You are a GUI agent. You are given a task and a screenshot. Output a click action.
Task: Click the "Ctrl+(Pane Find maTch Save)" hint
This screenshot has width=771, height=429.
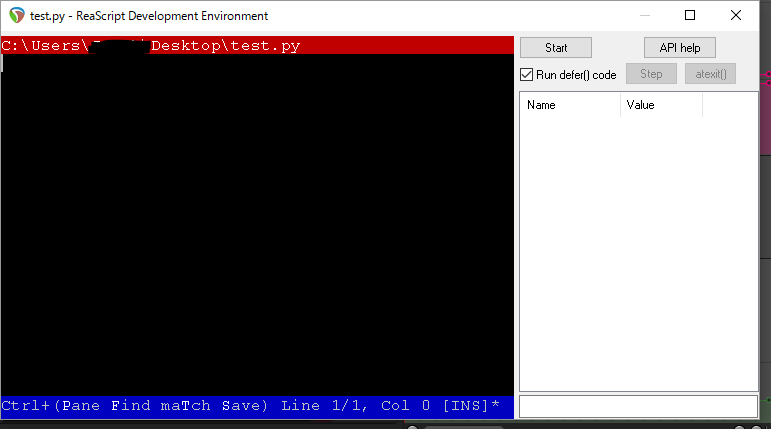tap(135, 405)
